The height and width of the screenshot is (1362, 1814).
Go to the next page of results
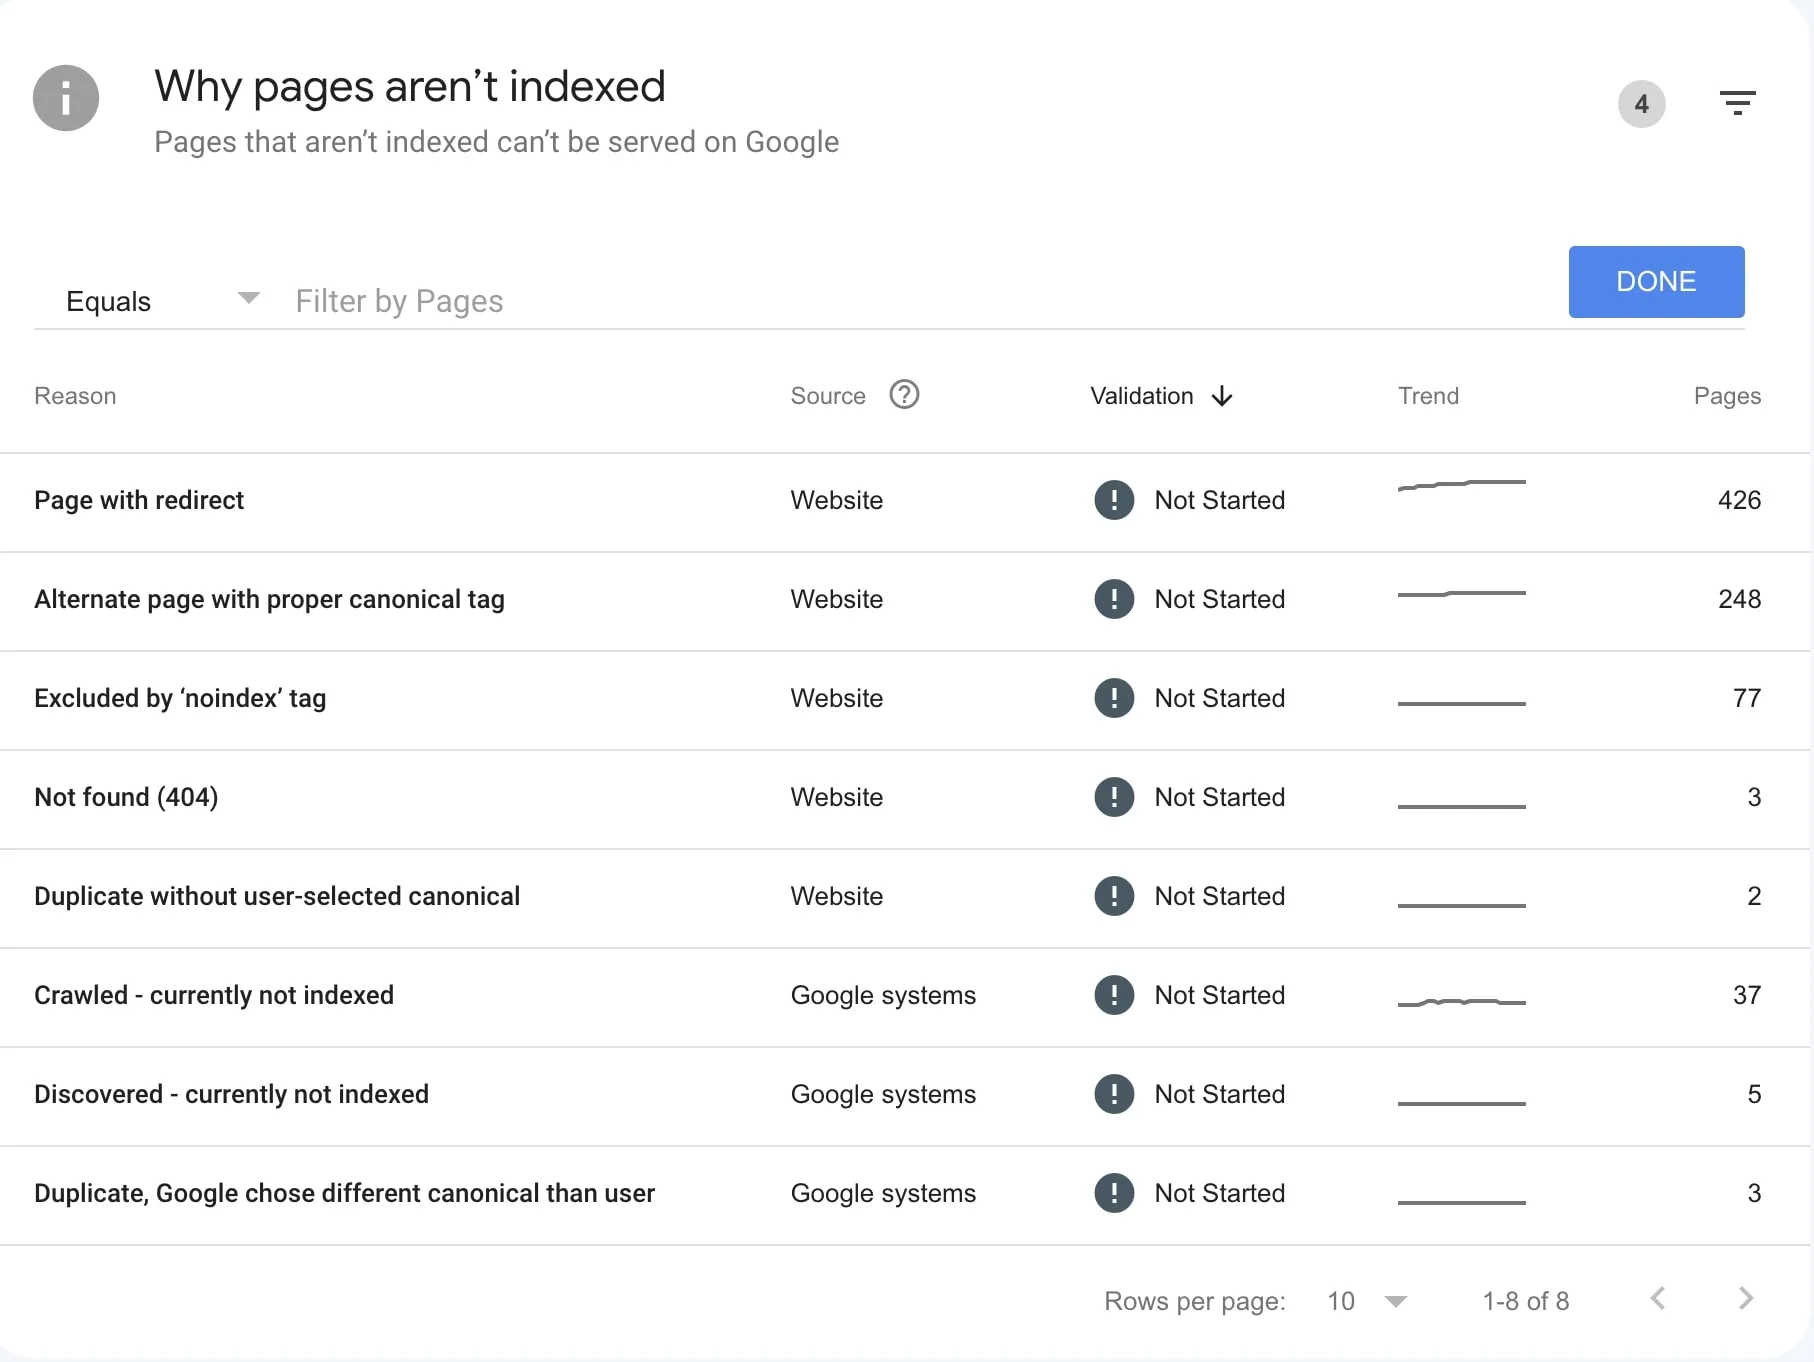1745,1299
